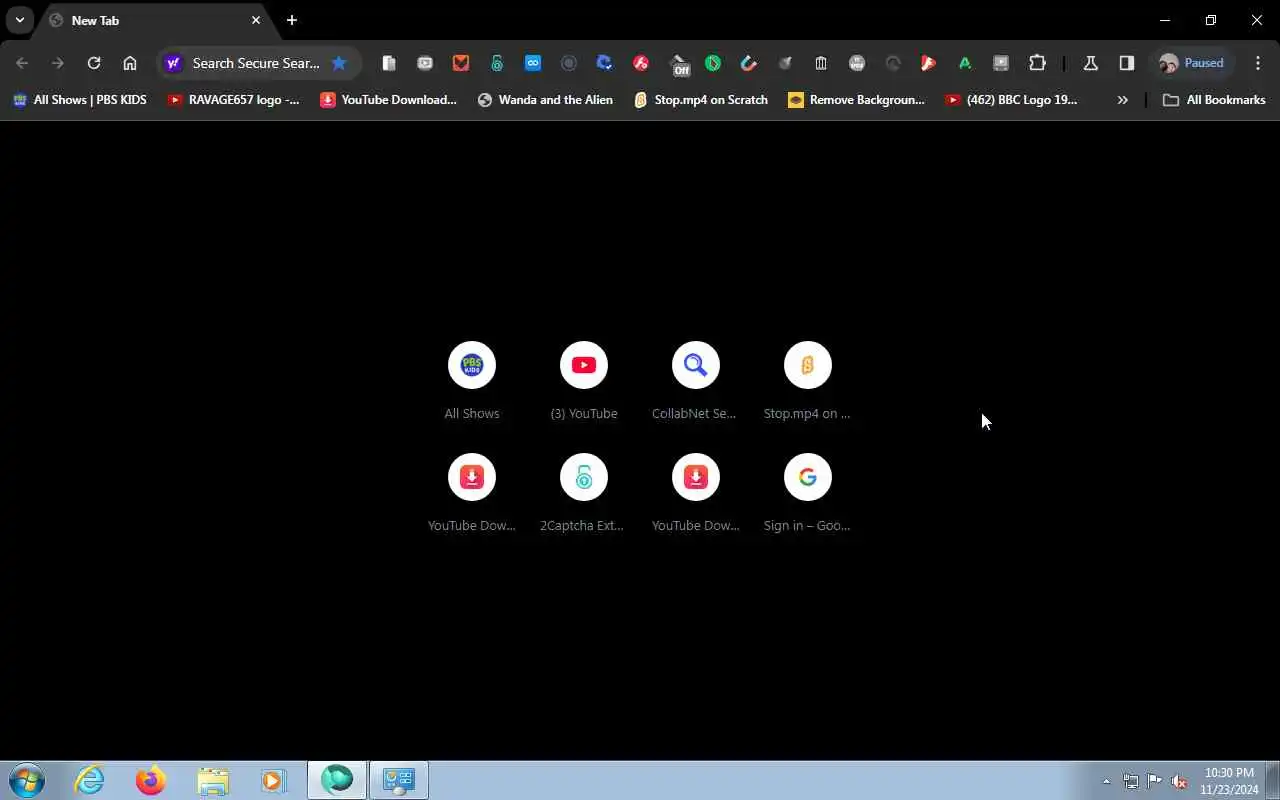This screenshot has width=1280, height=800.
Task: Reload the page with the refresh icon
Action: [94, 63]
